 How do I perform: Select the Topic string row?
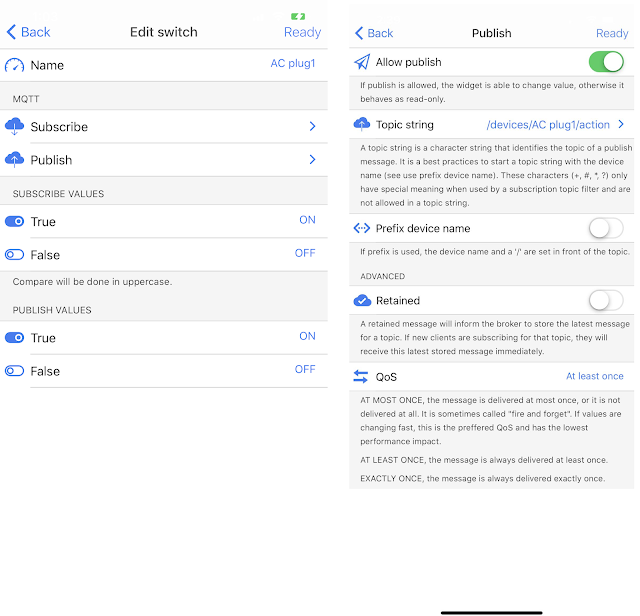pyautogui.click(x=491, y=125)
